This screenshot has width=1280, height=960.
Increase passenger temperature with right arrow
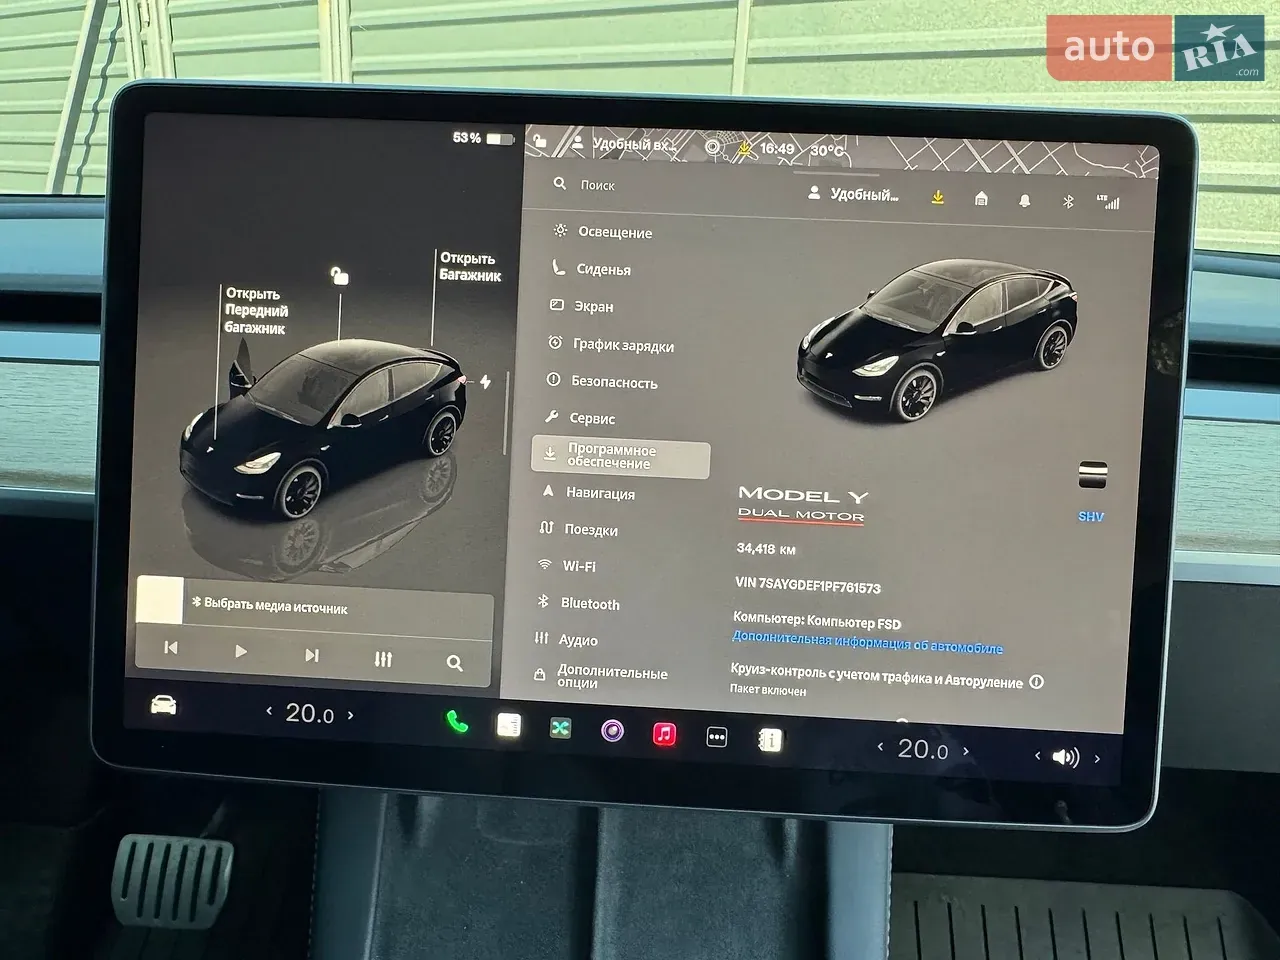(966, 750)
